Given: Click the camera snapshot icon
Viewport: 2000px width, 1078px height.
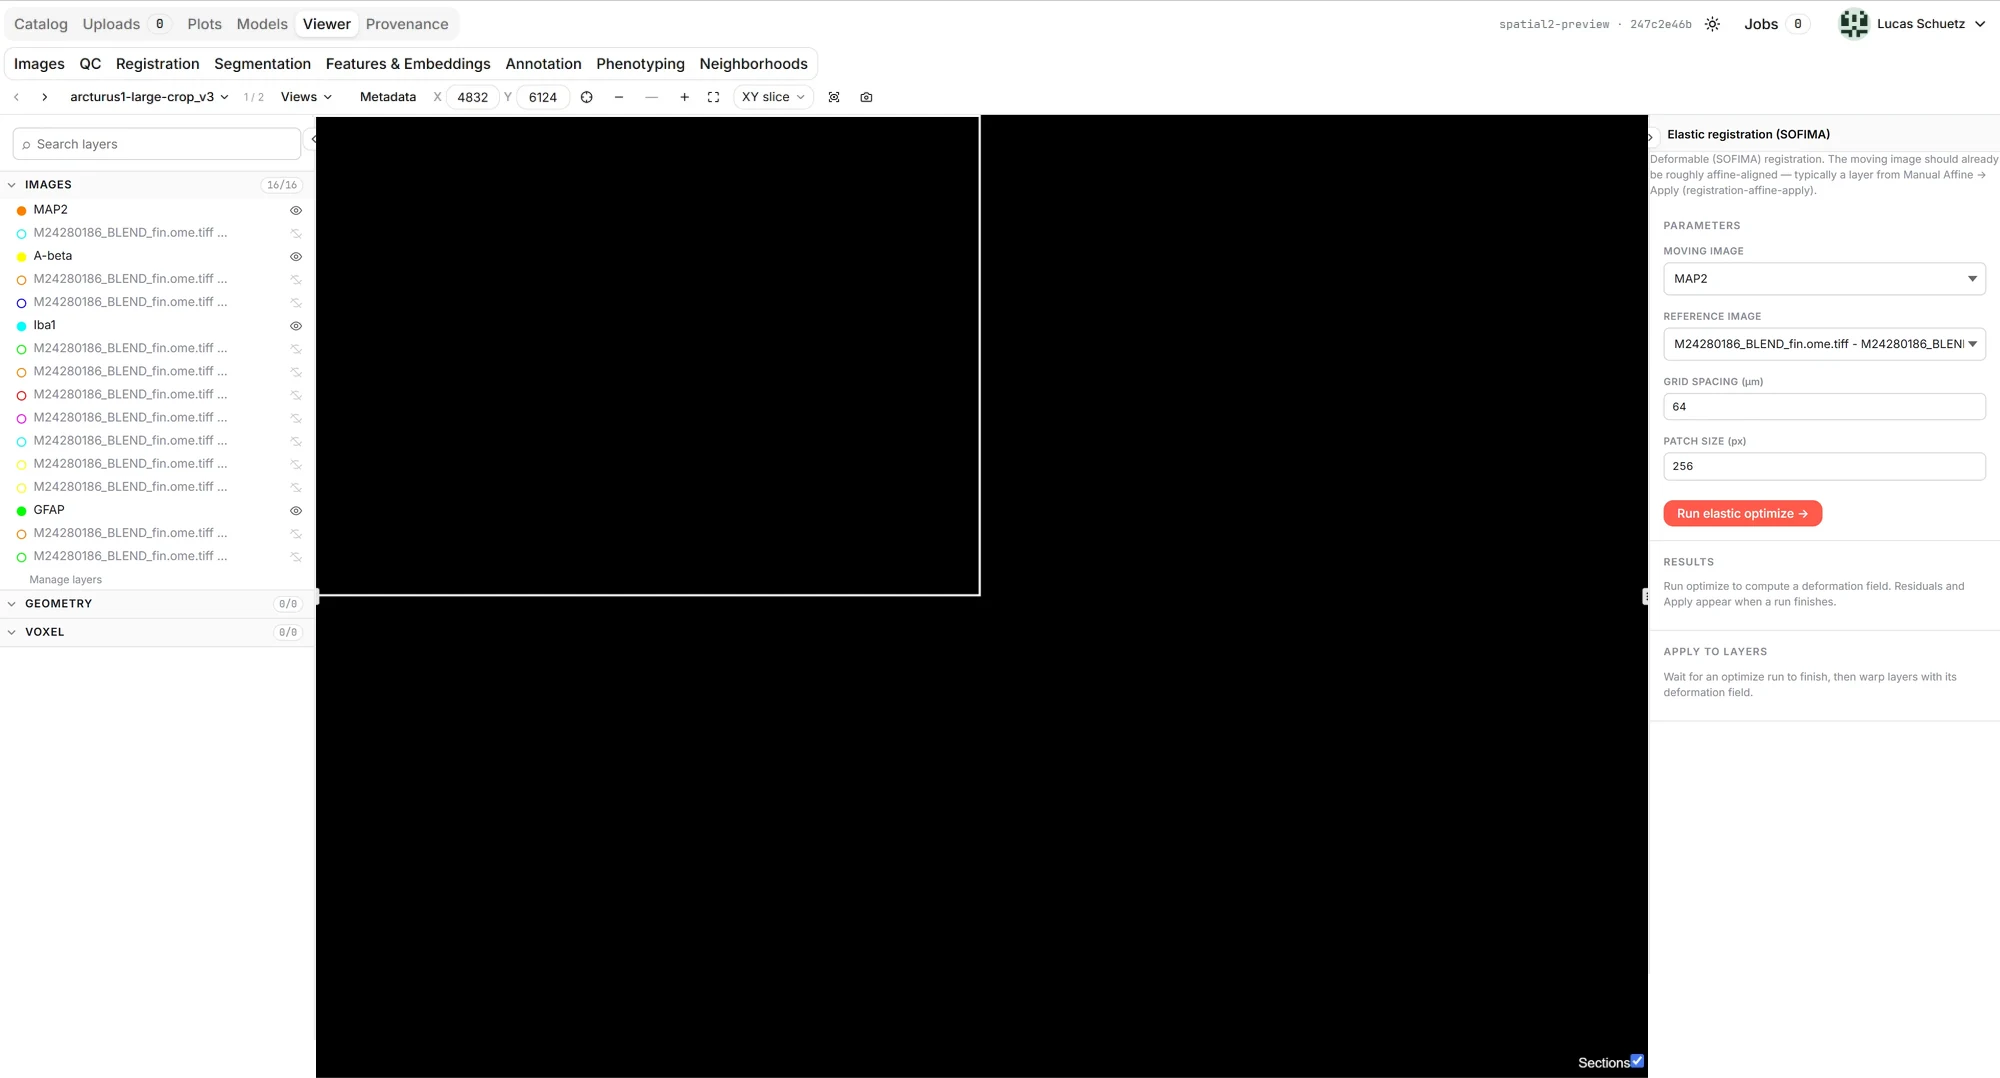Looking at the screenshot, I should click(x=866, y=97).
